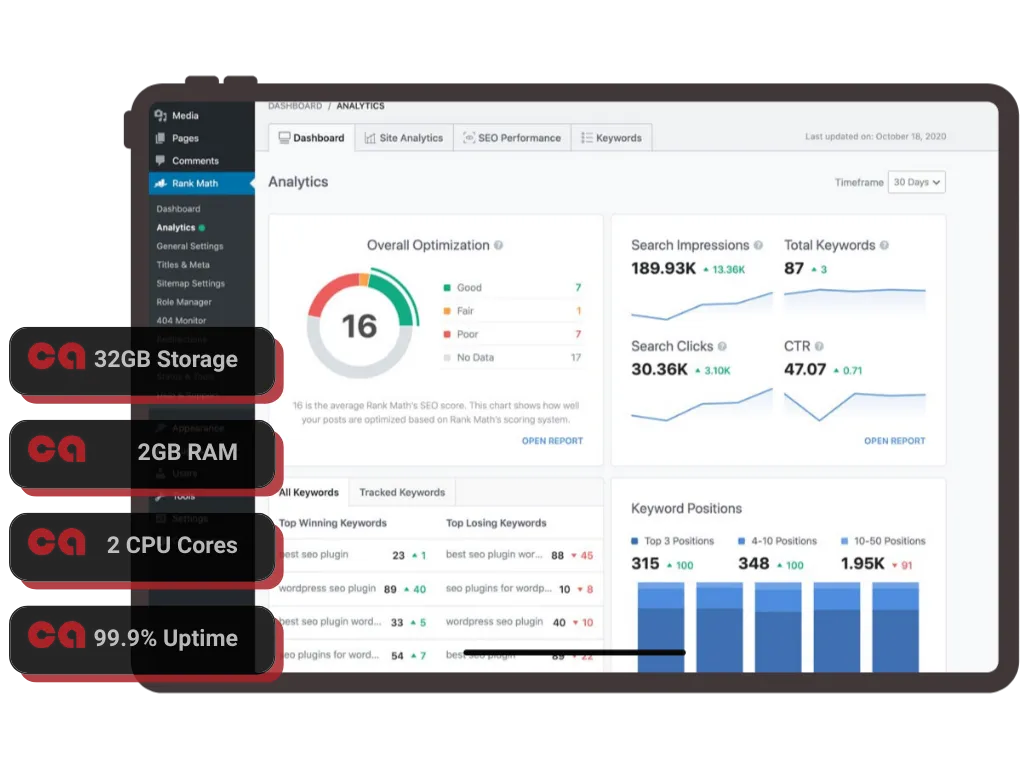Screen dimensions: 1024x768
Task: Click the 'best seo plugin wor...' losing keyword
Action: coord(494,555)
